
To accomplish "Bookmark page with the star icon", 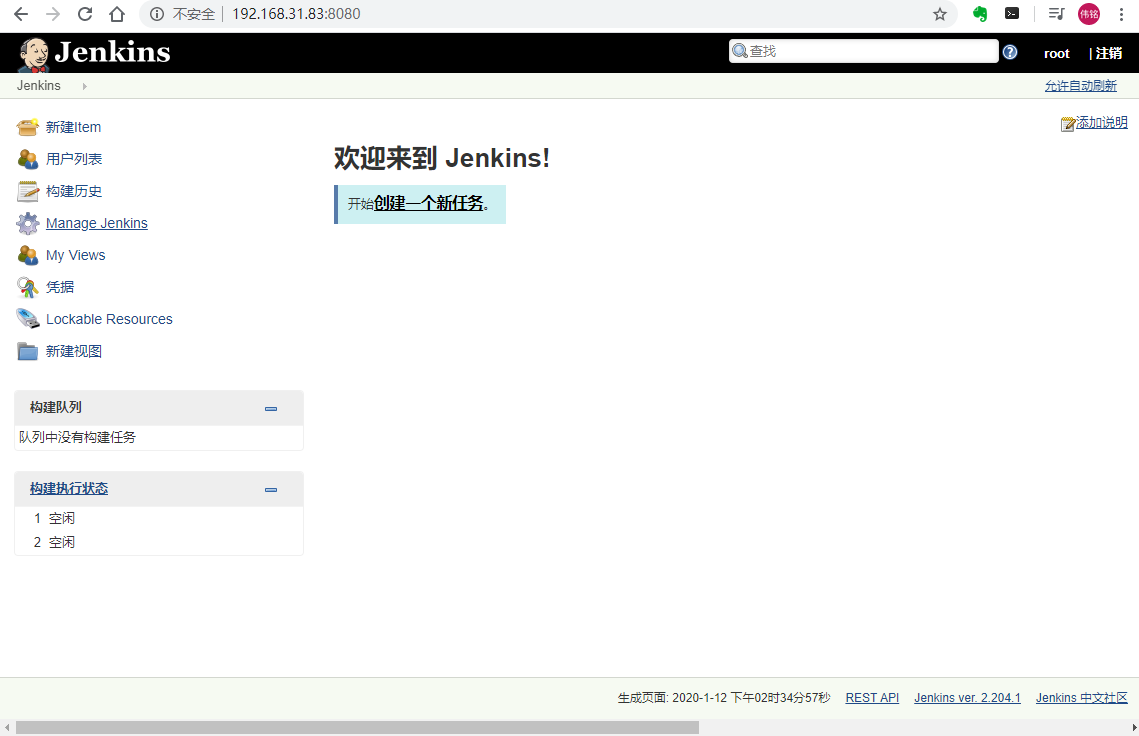I will point(940,14).
